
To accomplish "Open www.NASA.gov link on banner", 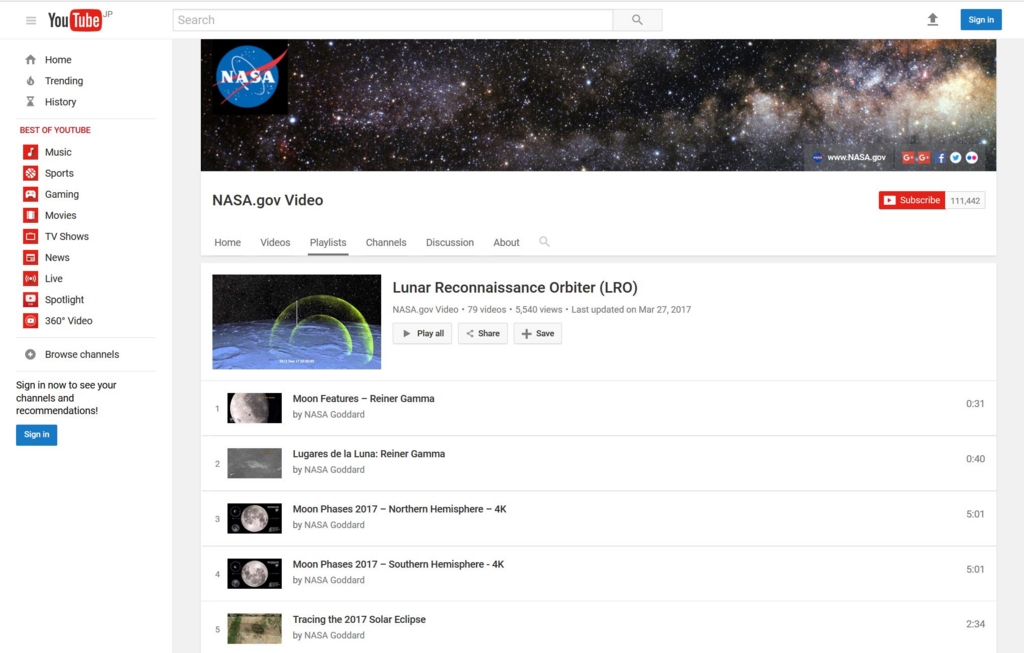I will (856, 157).
